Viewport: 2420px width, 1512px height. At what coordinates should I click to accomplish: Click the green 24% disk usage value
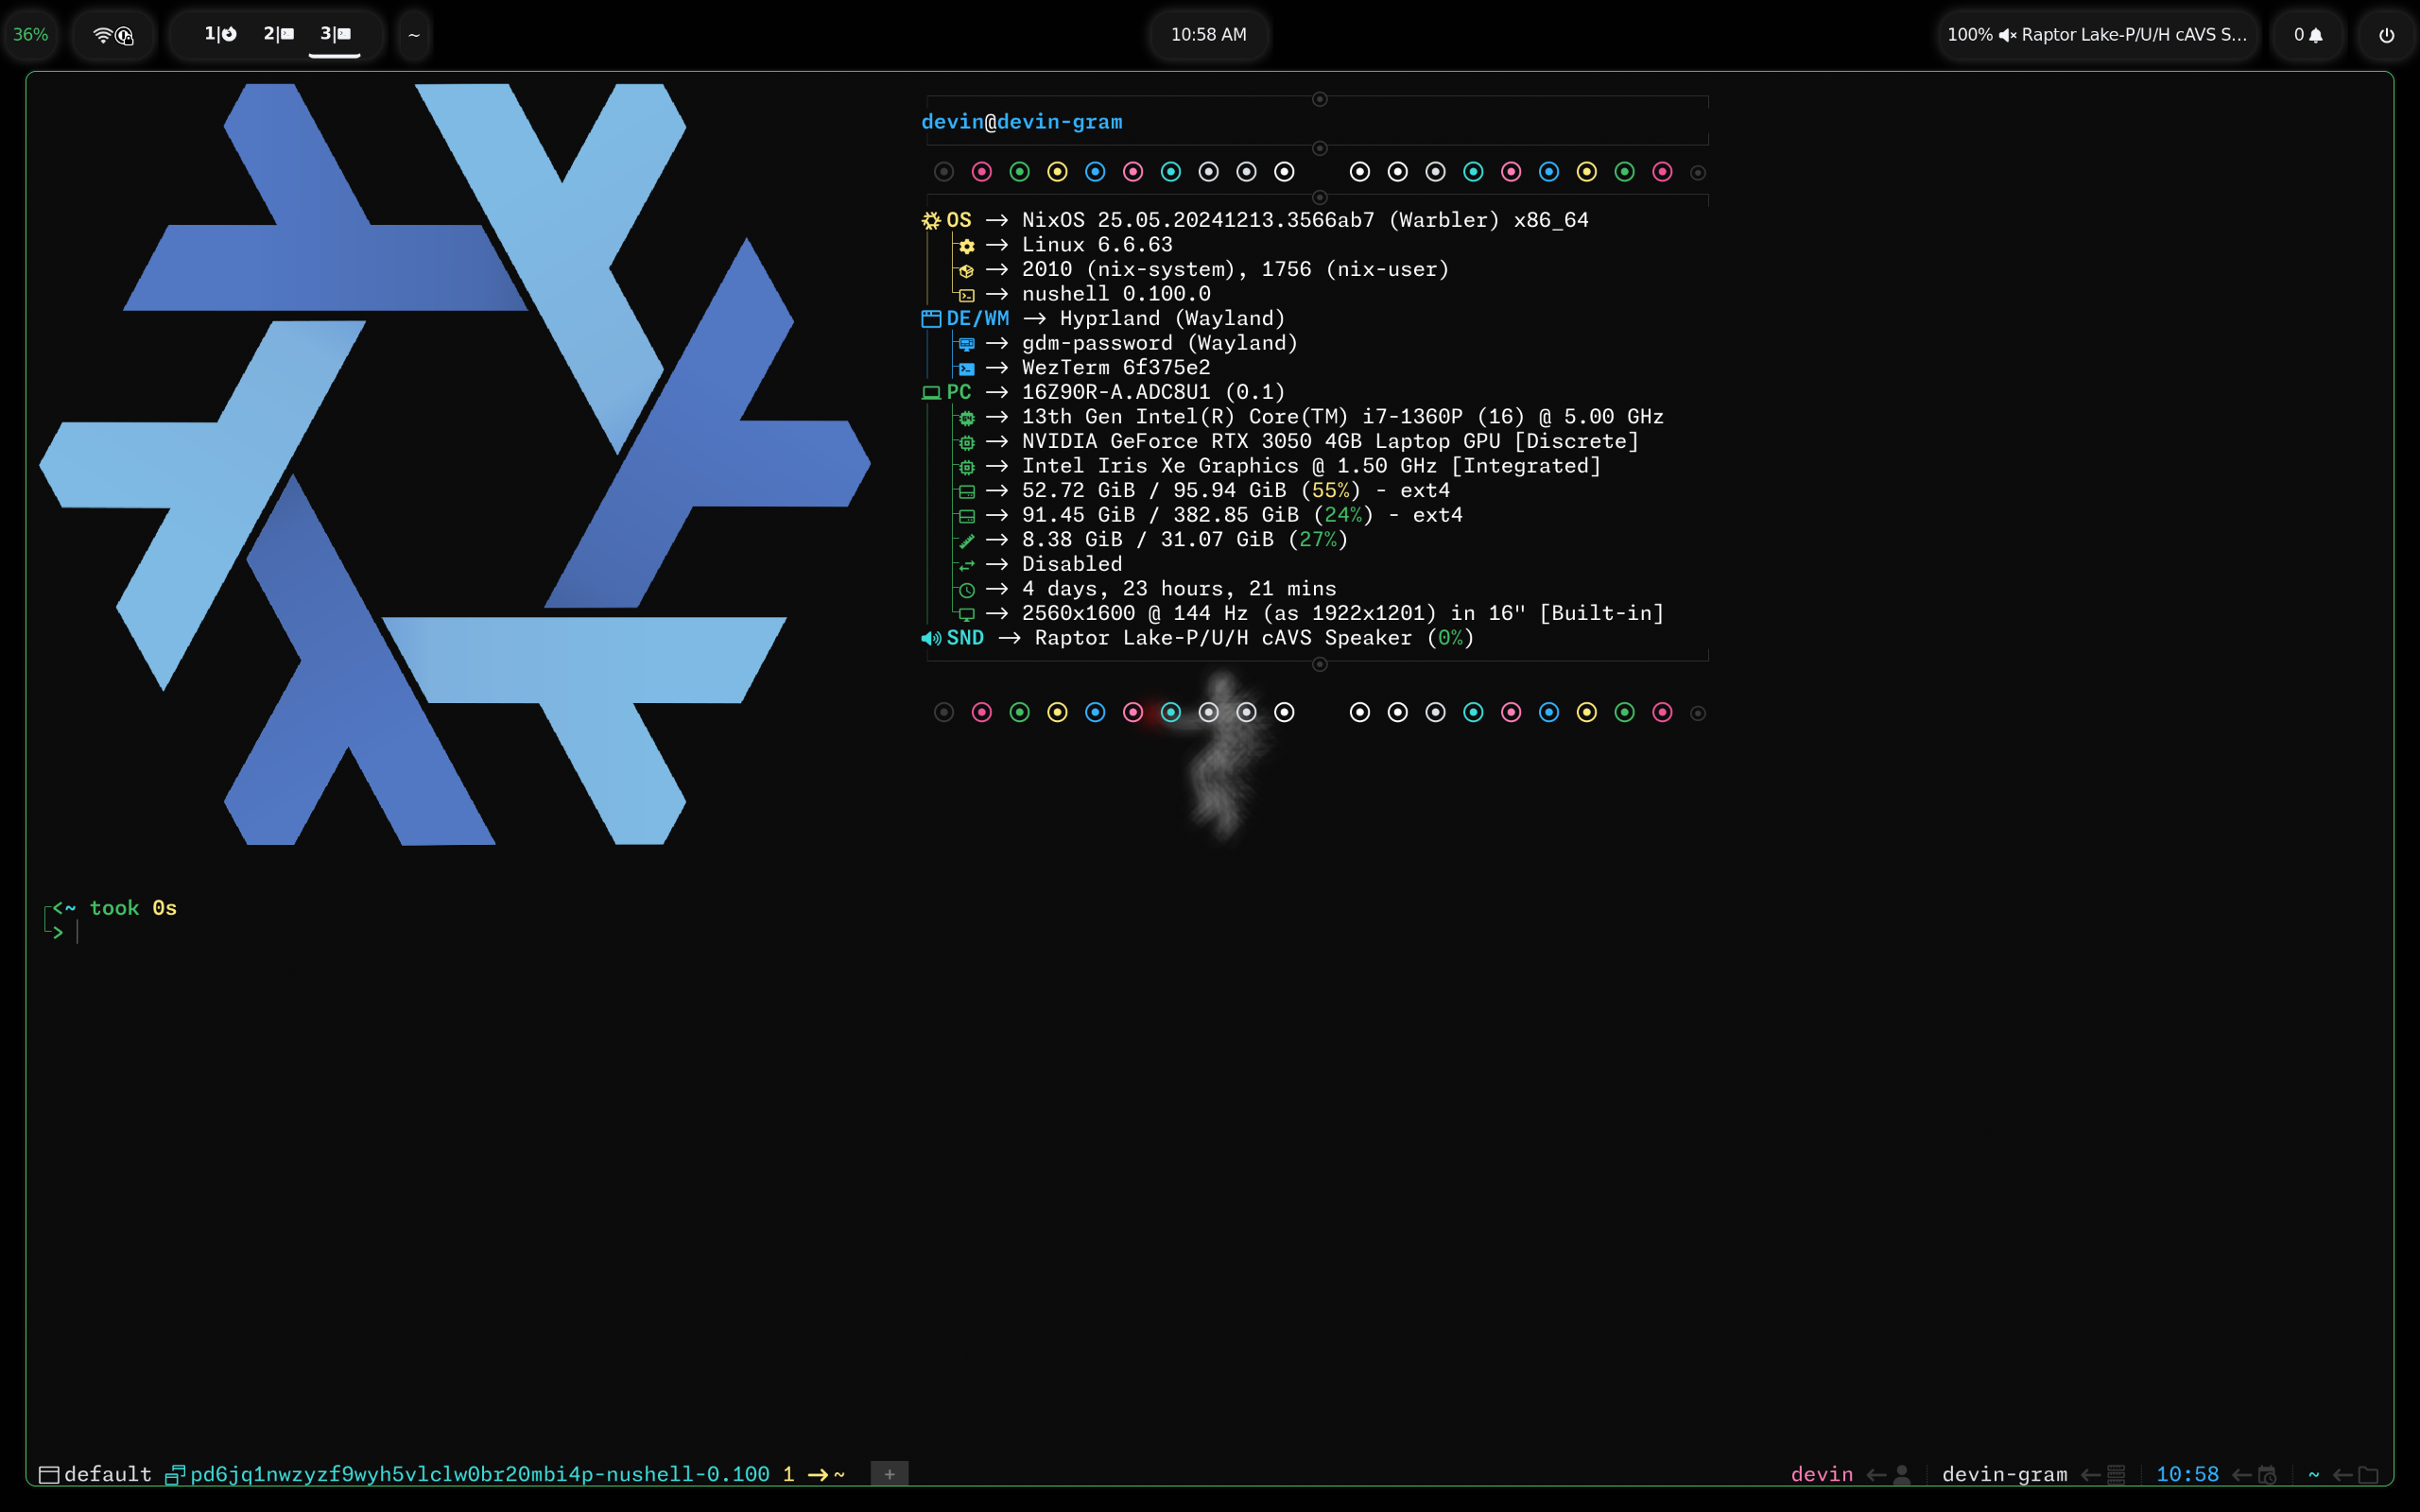[x=1343, y=515]
